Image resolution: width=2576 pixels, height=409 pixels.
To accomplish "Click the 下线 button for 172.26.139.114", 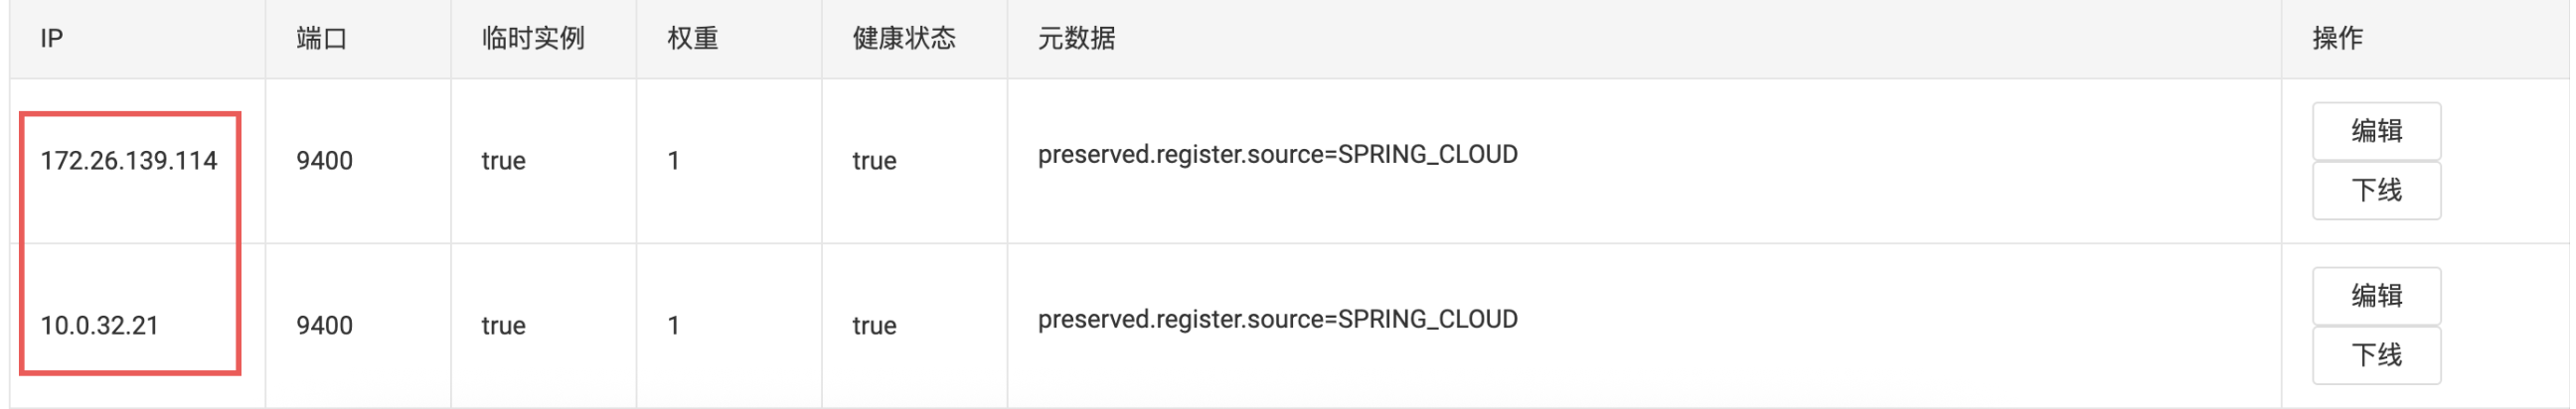I will pos(2375,190).
